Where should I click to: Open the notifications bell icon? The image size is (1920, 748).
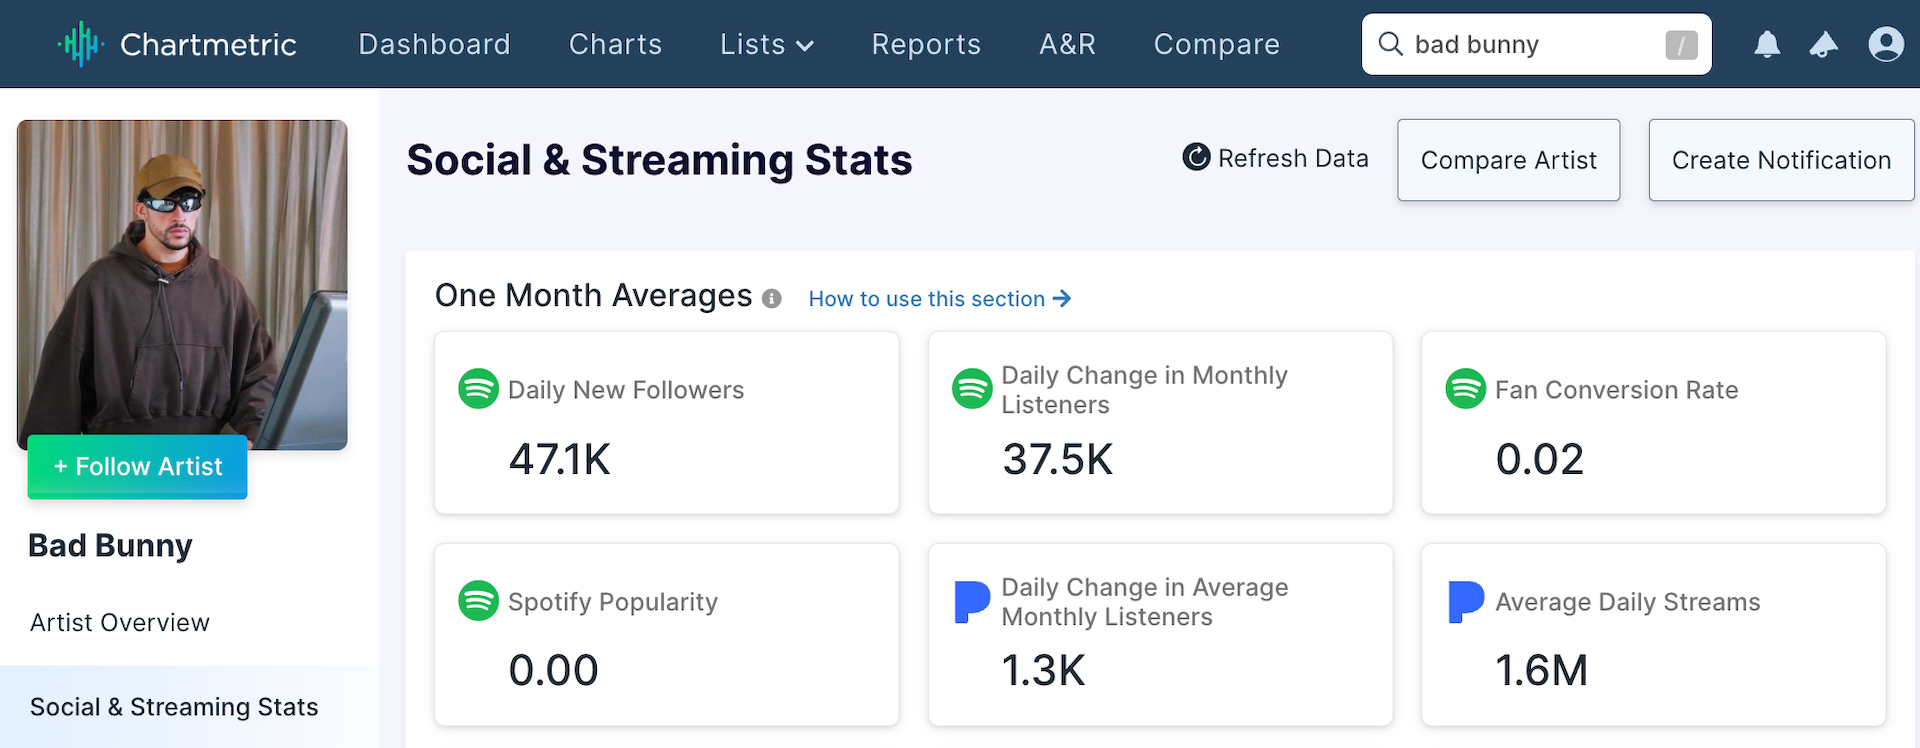pyautogui.click(x=1767, y=44)
